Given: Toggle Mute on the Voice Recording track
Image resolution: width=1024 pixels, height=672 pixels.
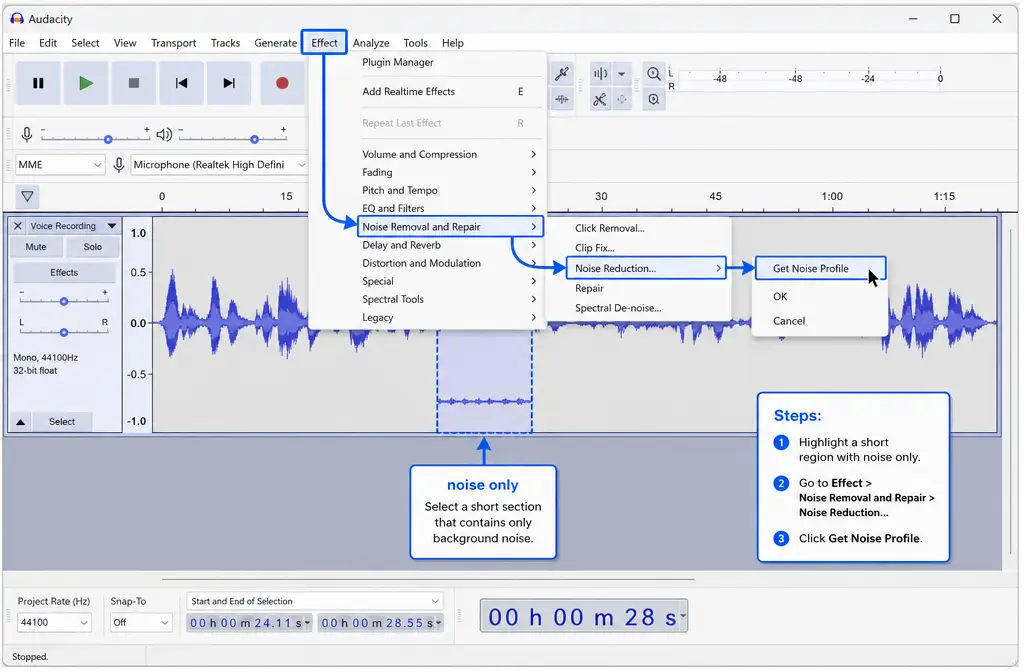Looking at the screenshot, I should [36, 247].
